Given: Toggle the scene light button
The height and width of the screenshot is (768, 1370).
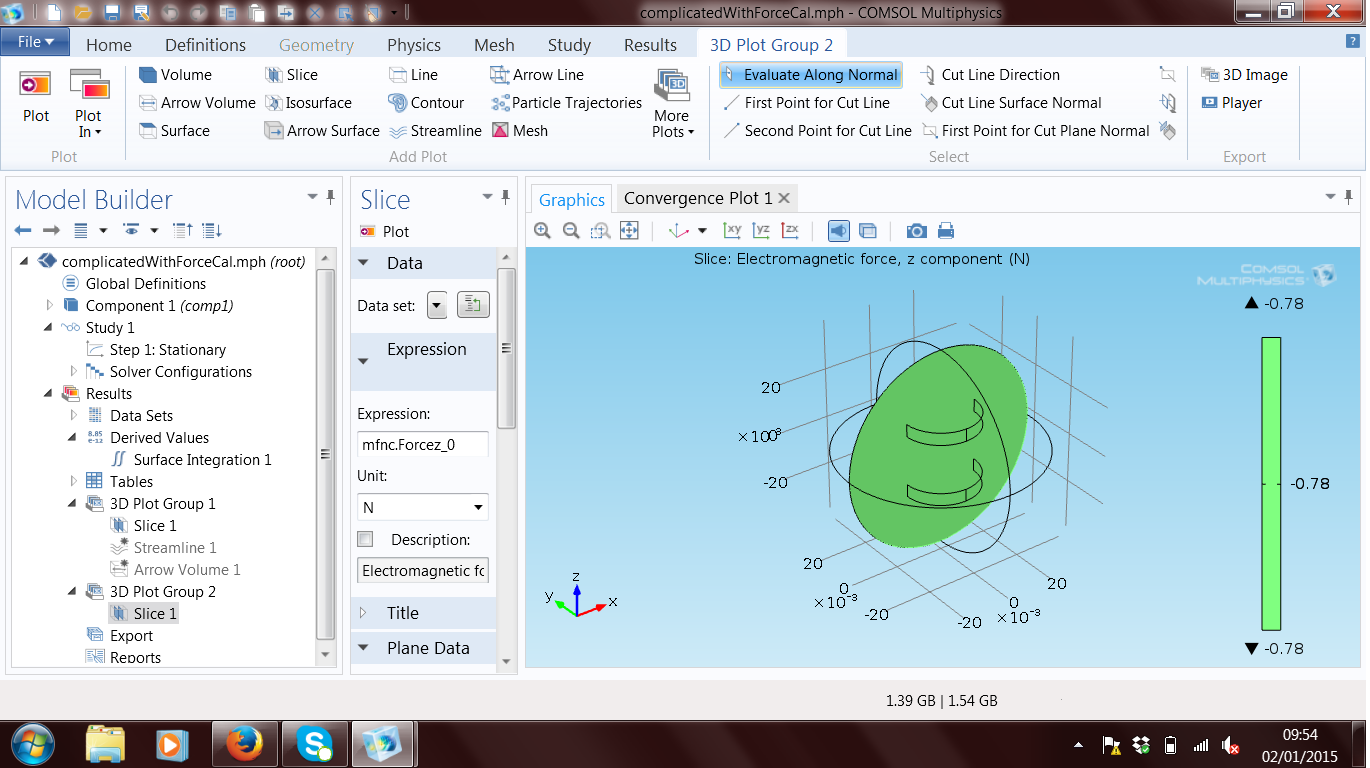Looking at the screenshot, I should click(x=839, y=231).
